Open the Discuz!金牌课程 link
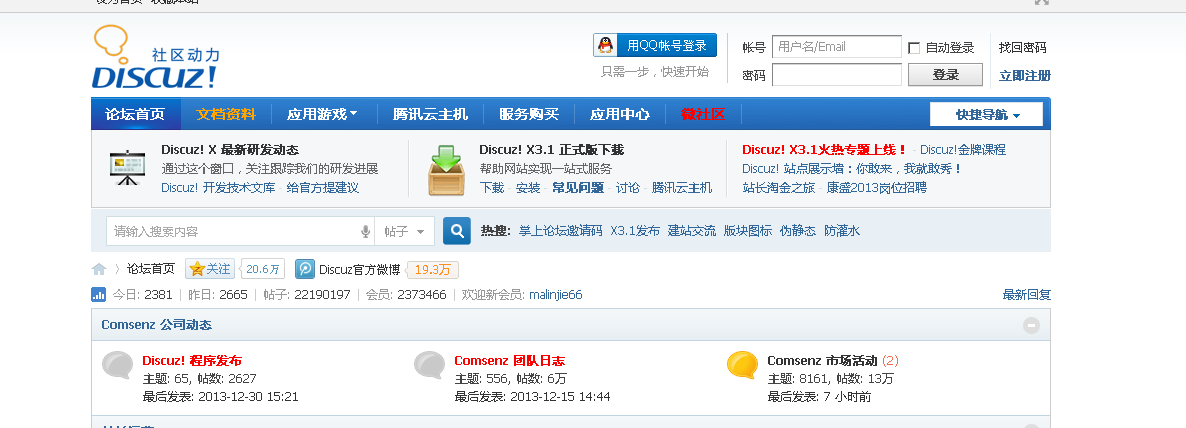 pos(963,150)
